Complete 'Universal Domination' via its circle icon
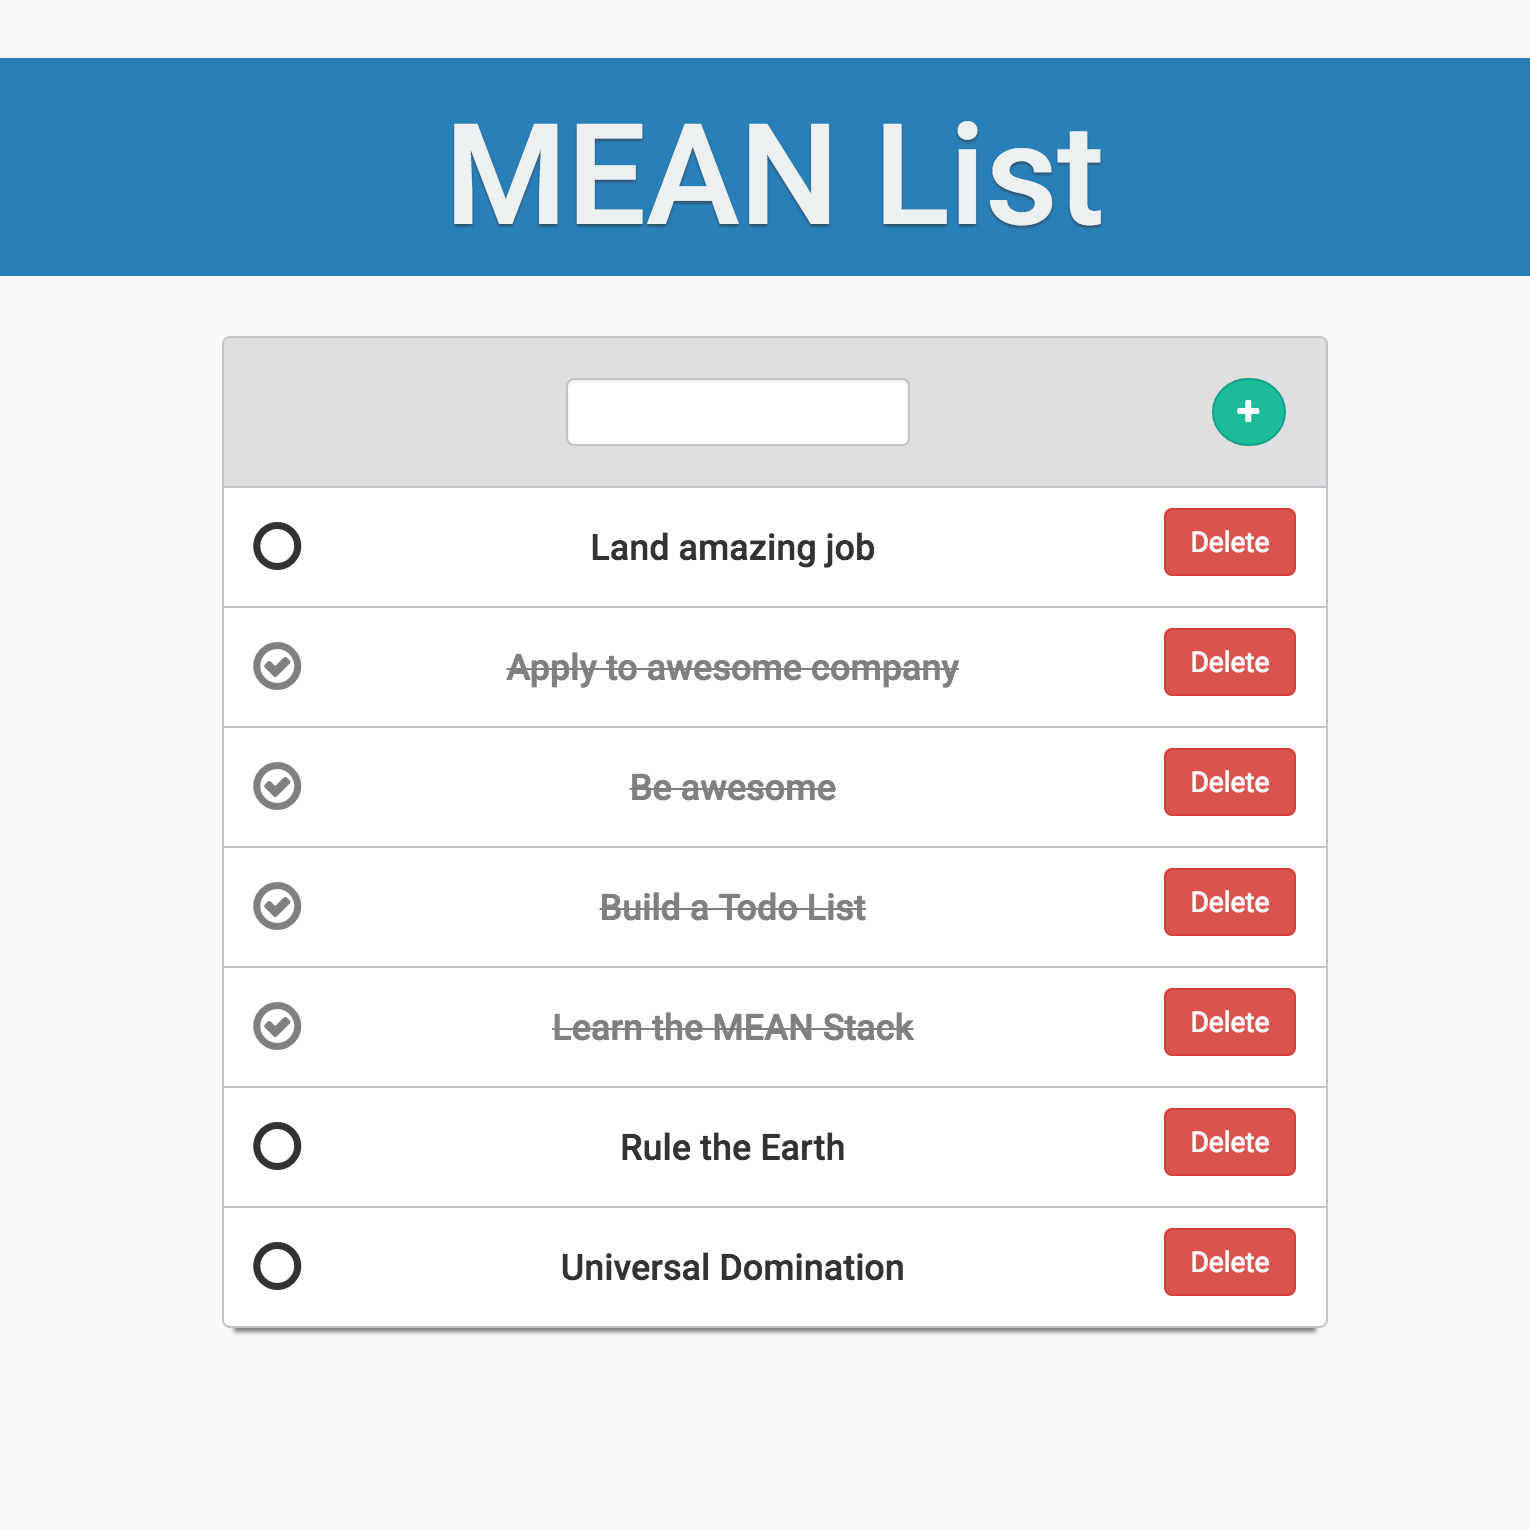 point(277,1266)
